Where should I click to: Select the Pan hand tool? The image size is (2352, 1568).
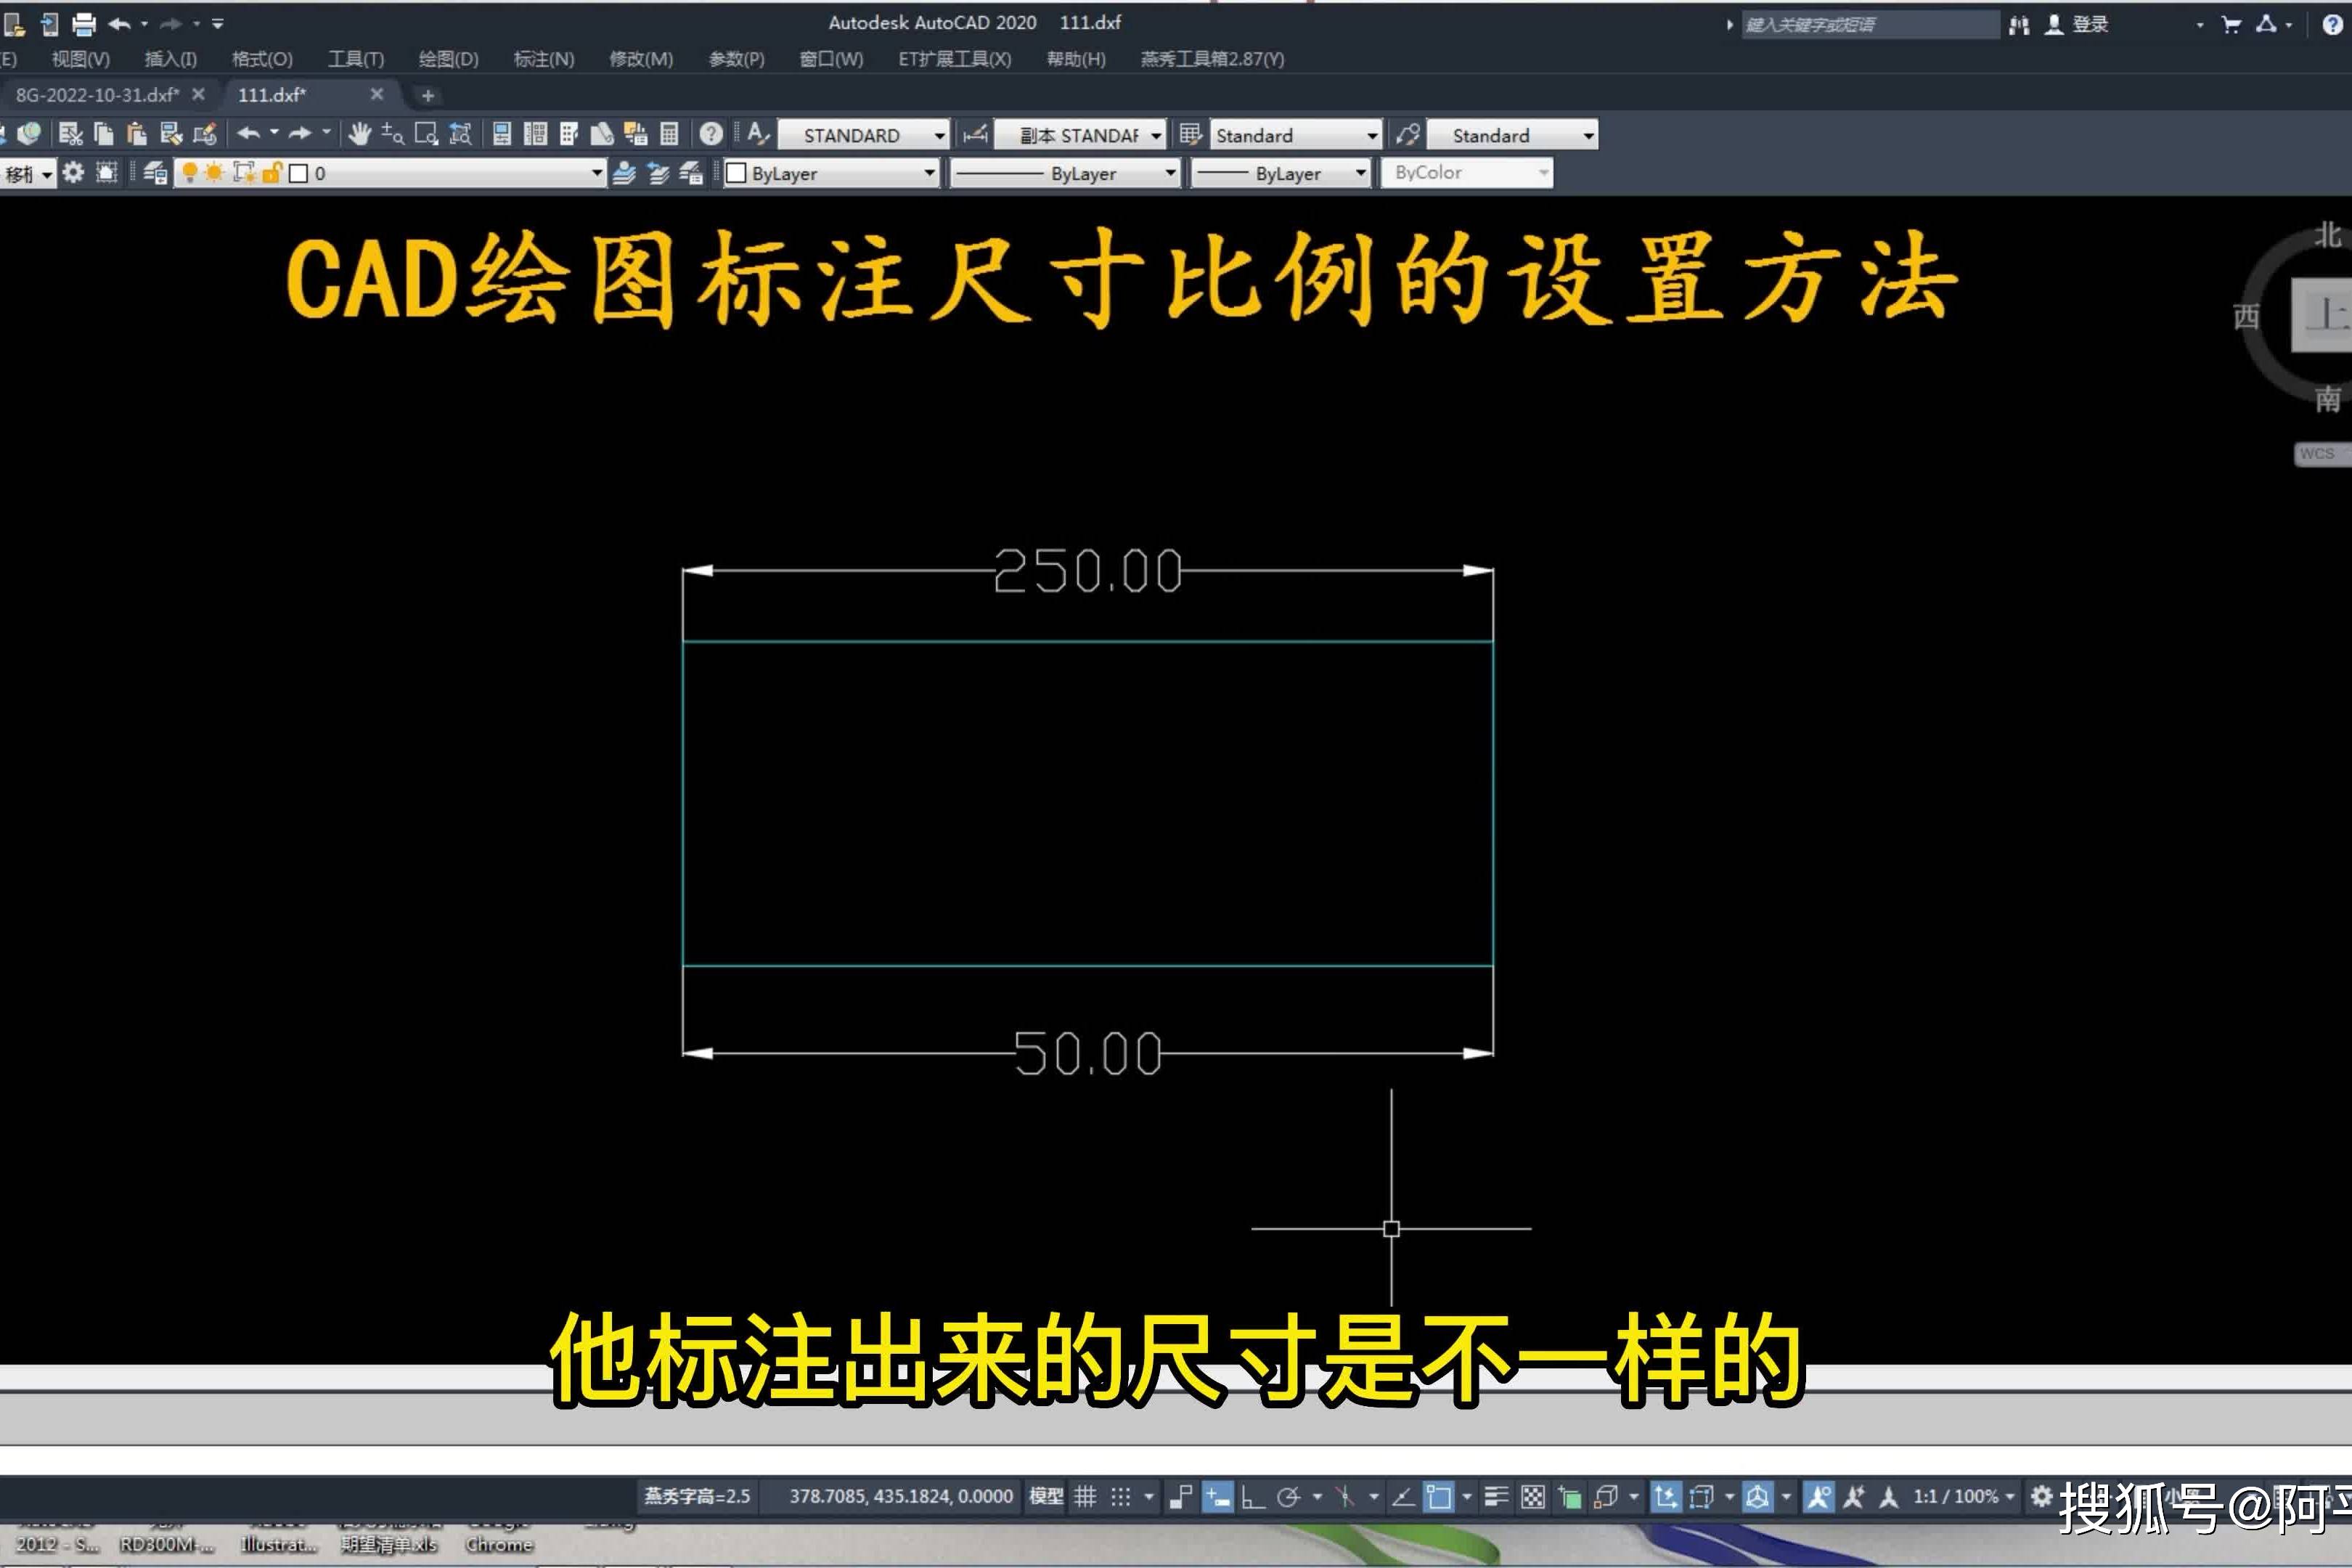click(360, 134)
